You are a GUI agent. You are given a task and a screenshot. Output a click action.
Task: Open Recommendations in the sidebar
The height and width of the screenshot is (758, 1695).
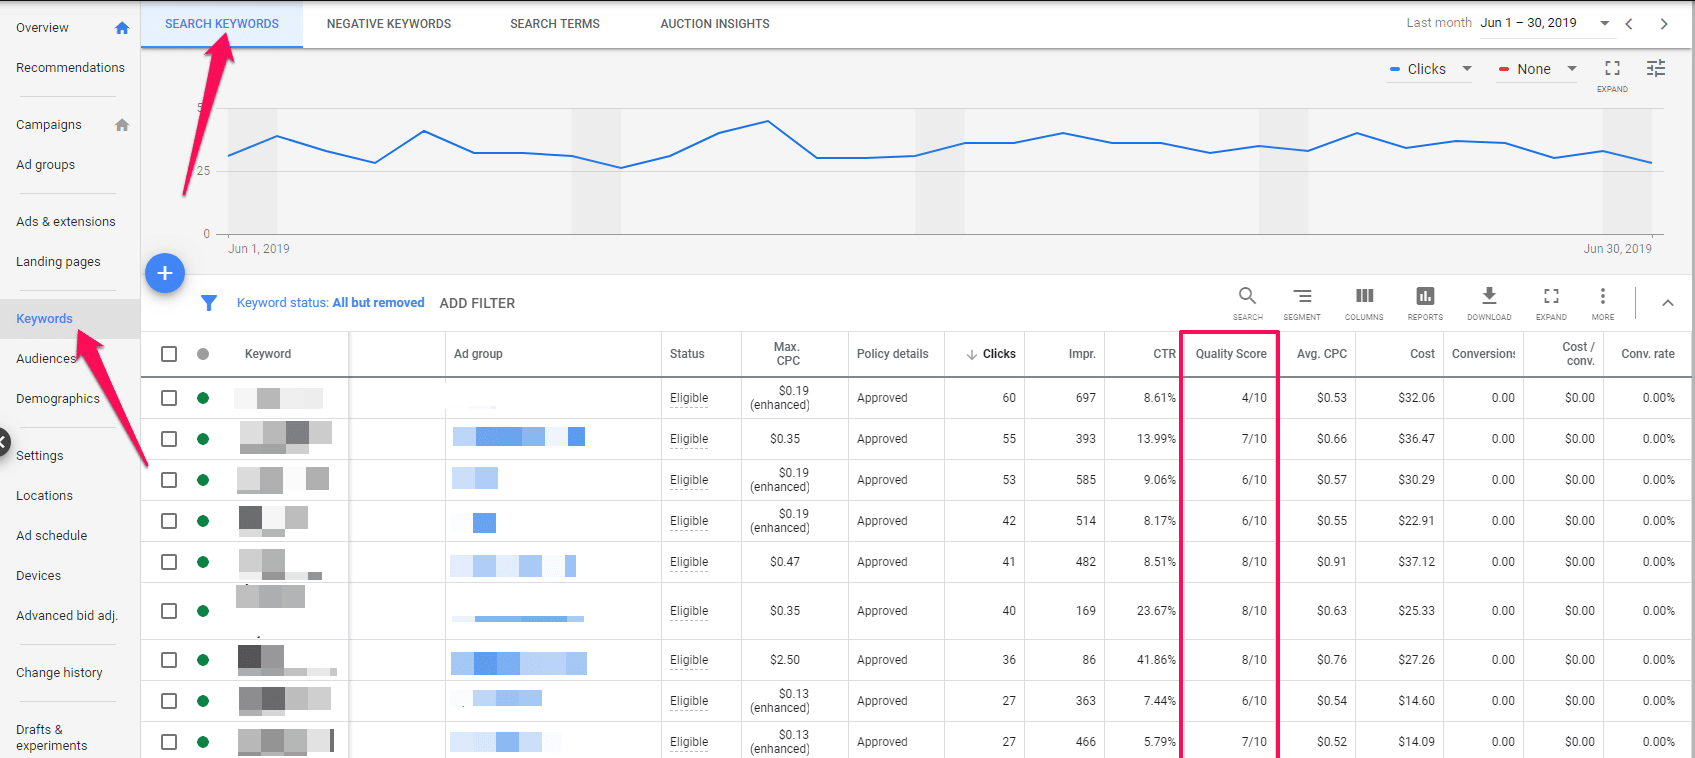(70, 68)
